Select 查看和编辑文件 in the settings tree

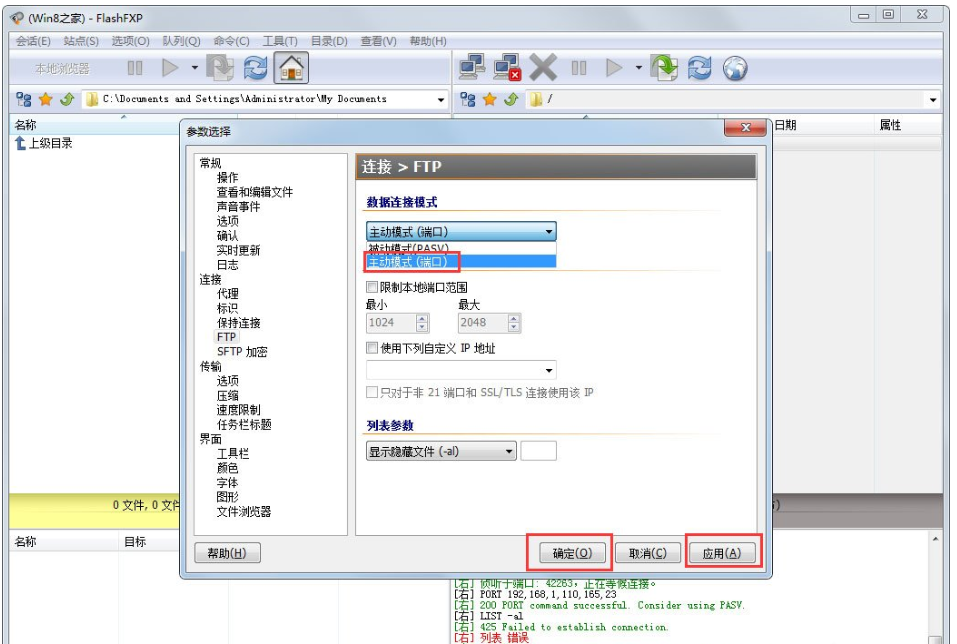point(255,192)
